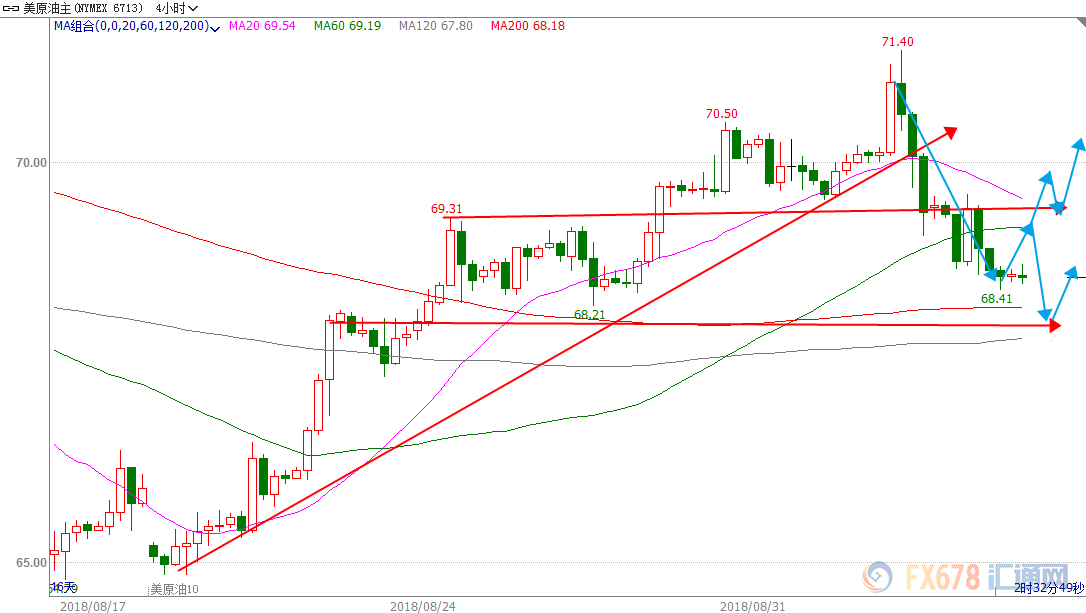The height and width of the screenshot is (613, 1086).
Task: Click the 16天 marker at bottom left
Action: pyautogui.click(x=63, y=586)
